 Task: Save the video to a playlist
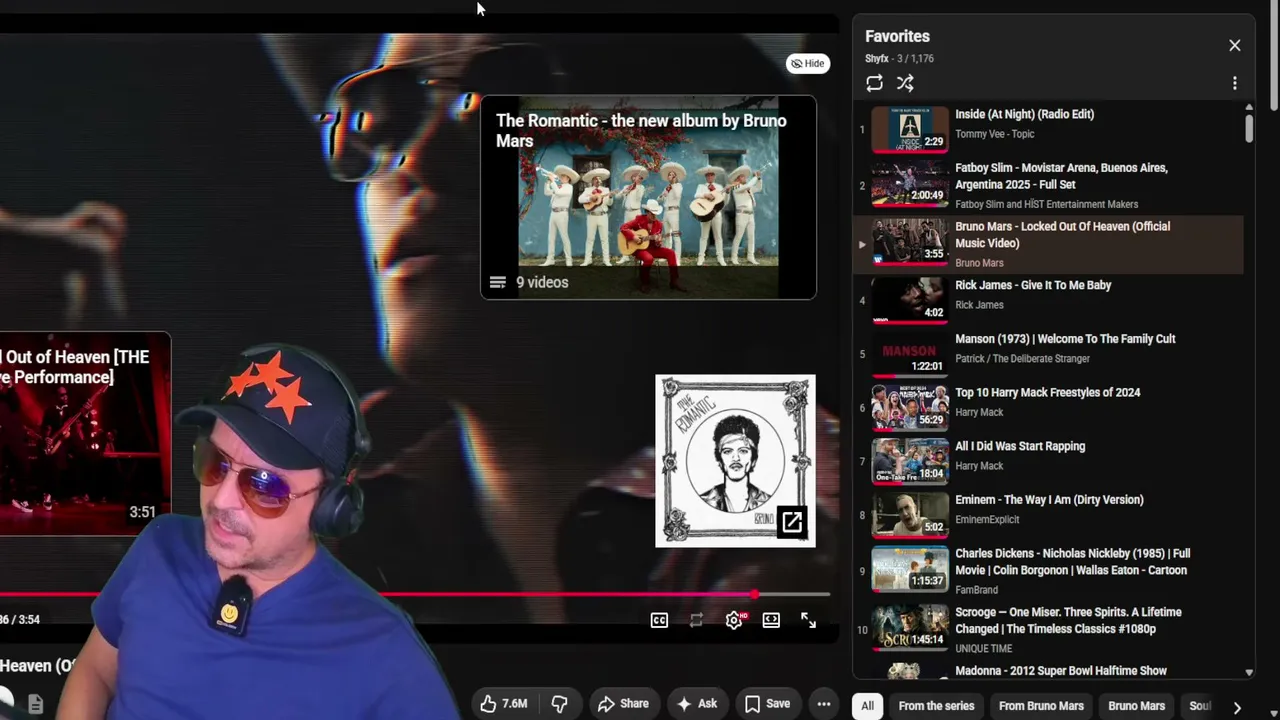coord(767,704)
